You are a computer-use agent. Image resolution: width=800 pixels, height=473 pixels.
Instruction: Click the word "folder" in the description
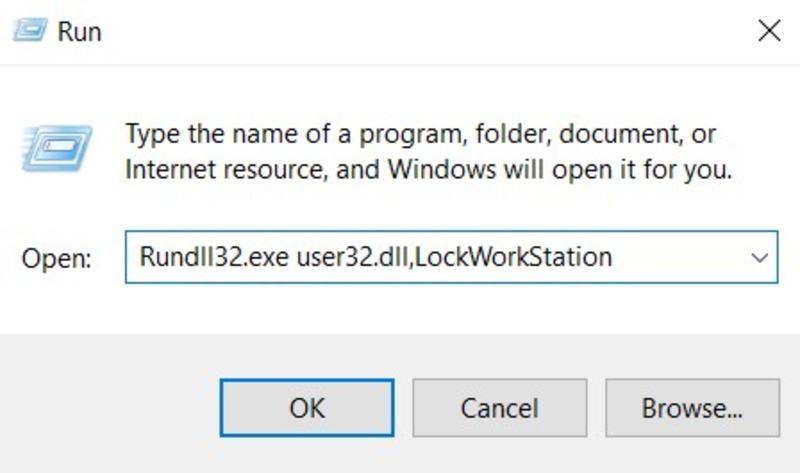(511, 134)
